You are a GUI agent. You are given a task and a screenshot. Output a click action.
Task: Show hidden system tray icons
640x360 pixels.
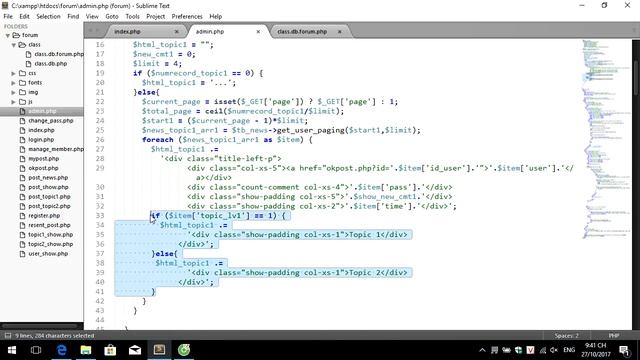click(482, 350)
